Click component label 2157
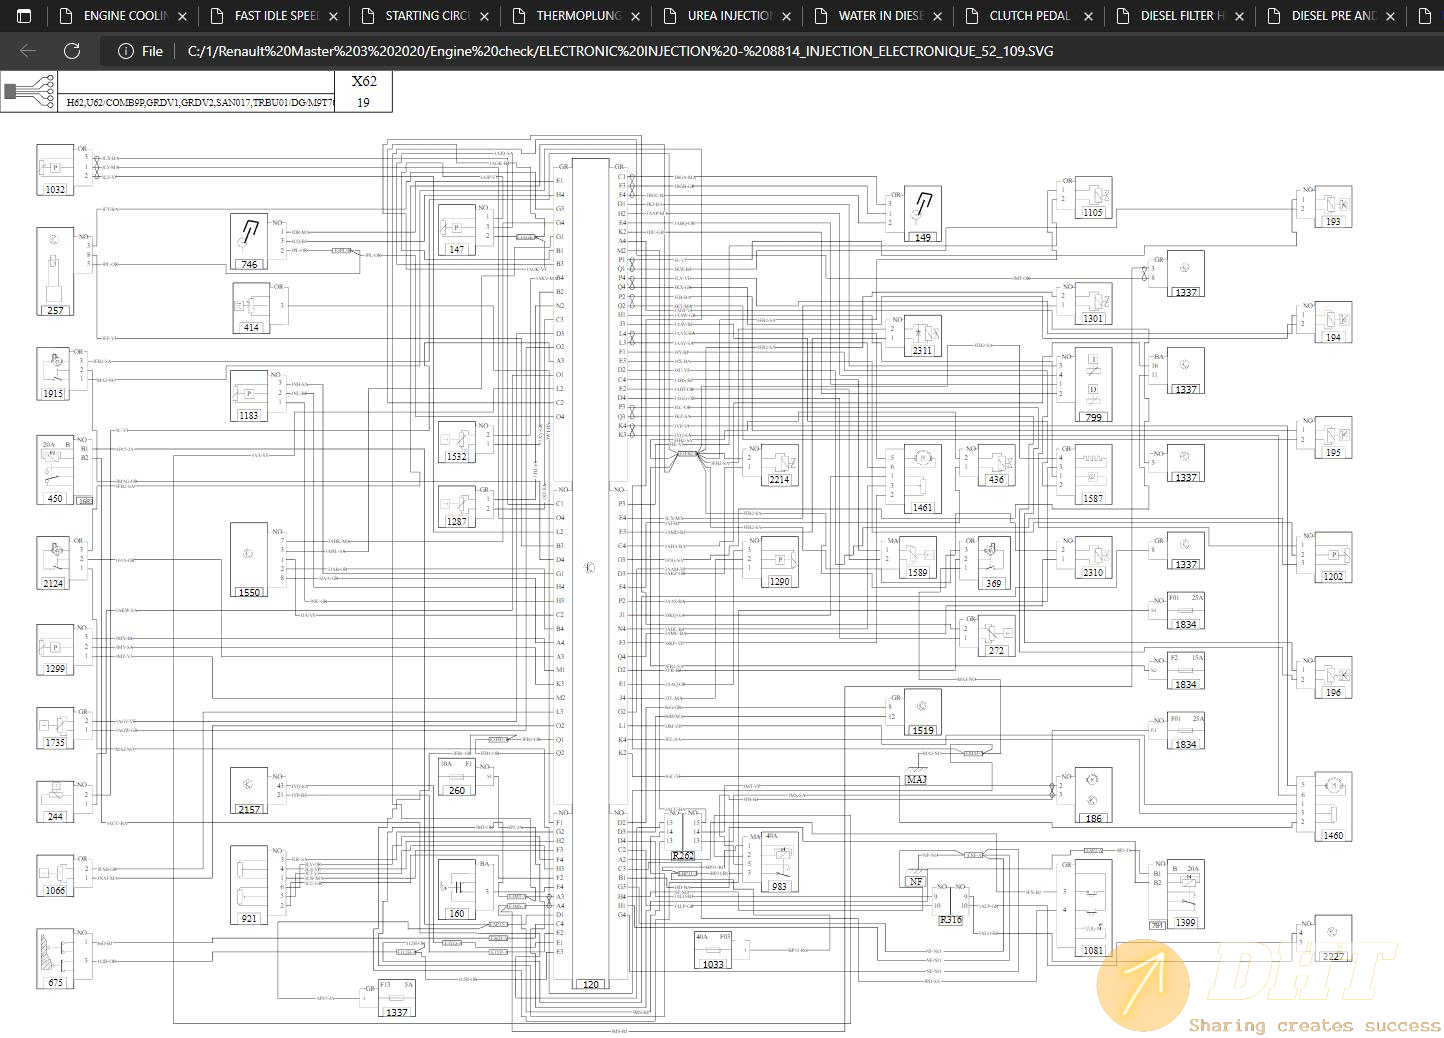1444x1038 pixels. point(249,809)
